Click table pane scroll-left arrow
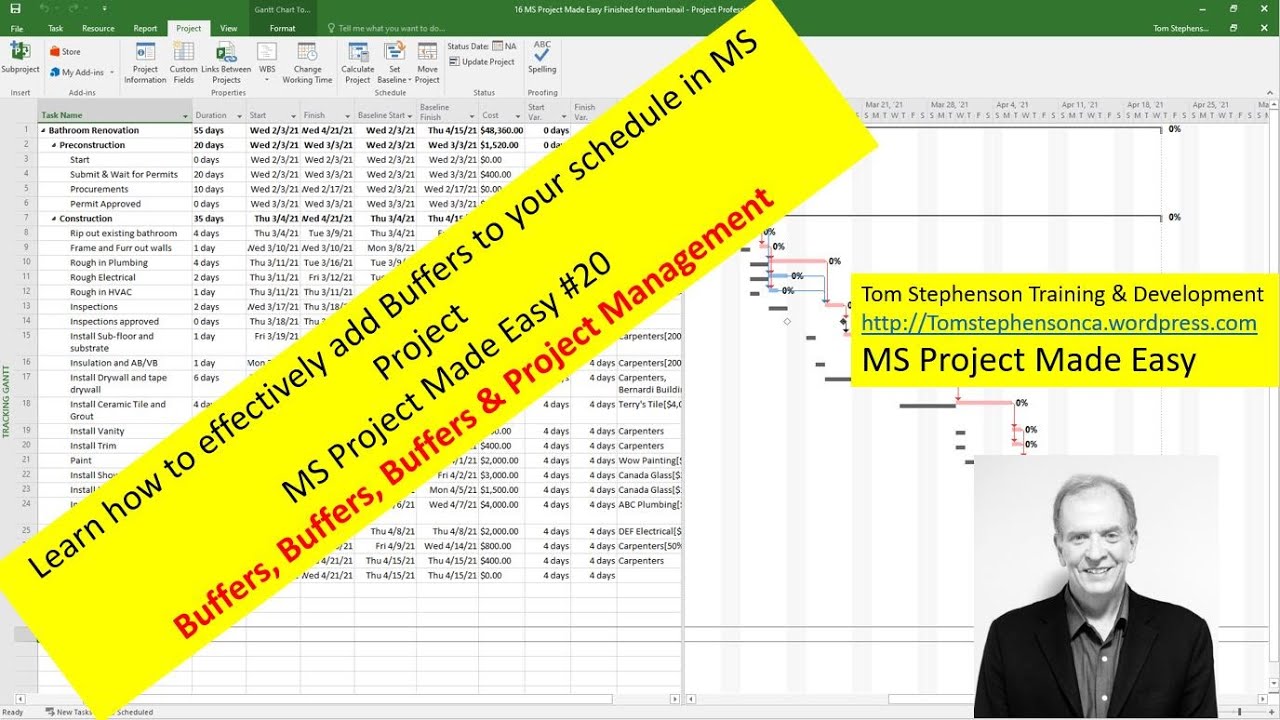This screenshot has height=720, width=1280. [20, 699]
